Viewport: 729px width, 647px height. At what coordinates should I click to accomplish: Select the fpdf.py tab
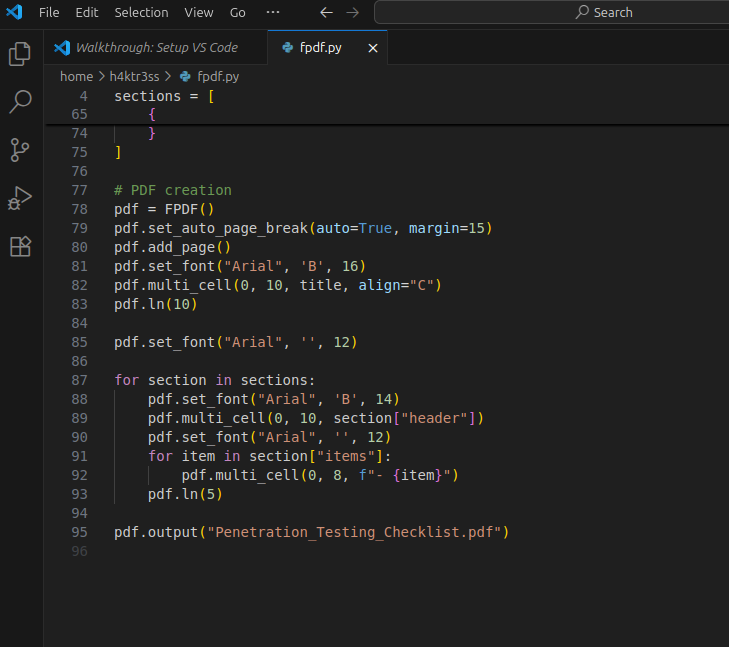pyautogui.click(x=320, y=48)
